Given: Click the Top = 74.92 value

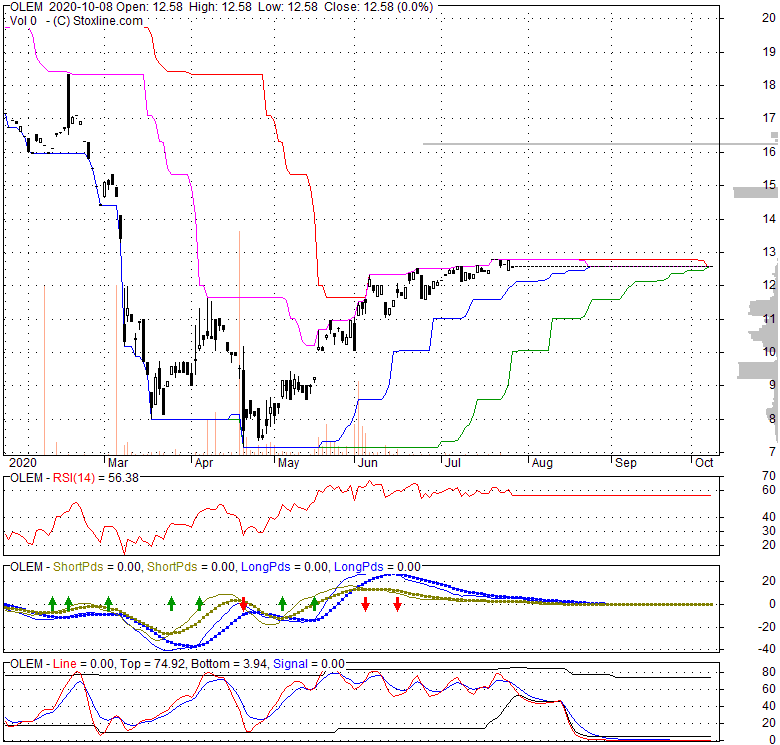Looking at the screenshot, I should [x=153, y=664].
